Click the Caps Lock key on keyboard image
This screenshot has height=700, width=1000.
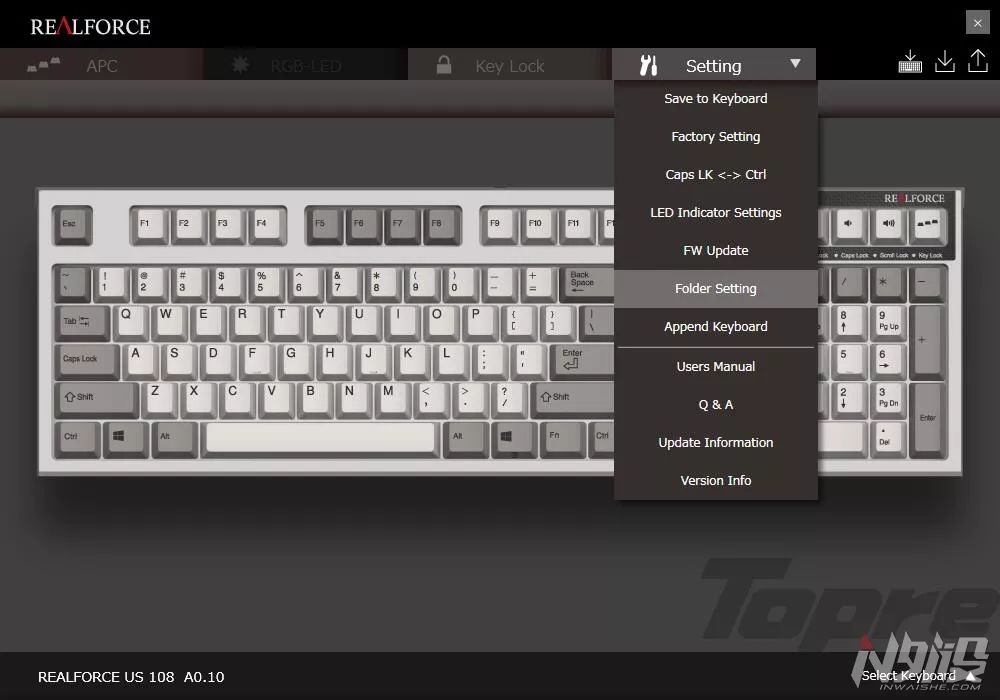87,361
